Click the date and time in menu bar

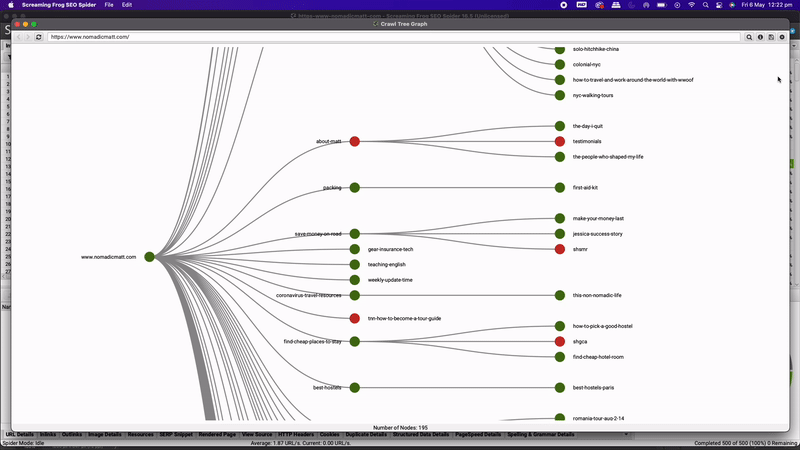coord(767,5)
